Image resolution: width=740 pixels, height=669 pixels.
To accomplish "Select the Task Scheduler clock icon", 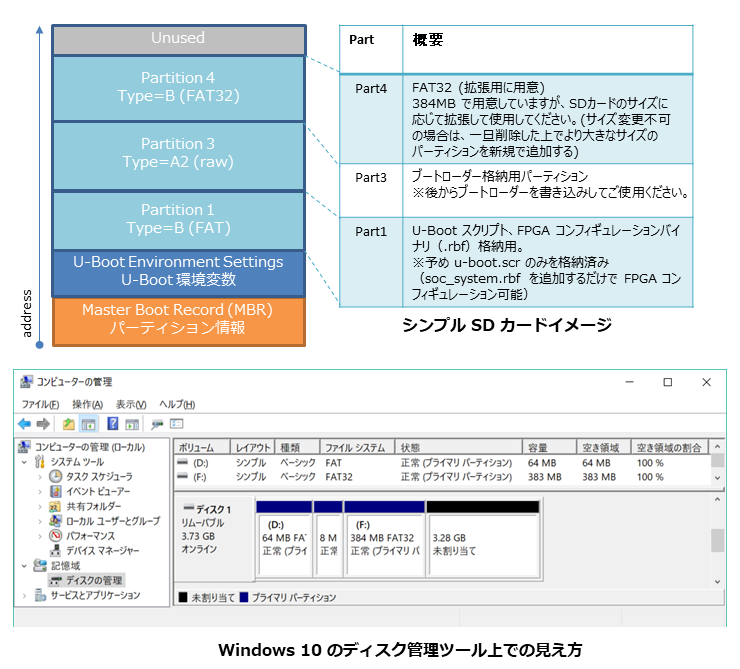I will click(56, 477).
